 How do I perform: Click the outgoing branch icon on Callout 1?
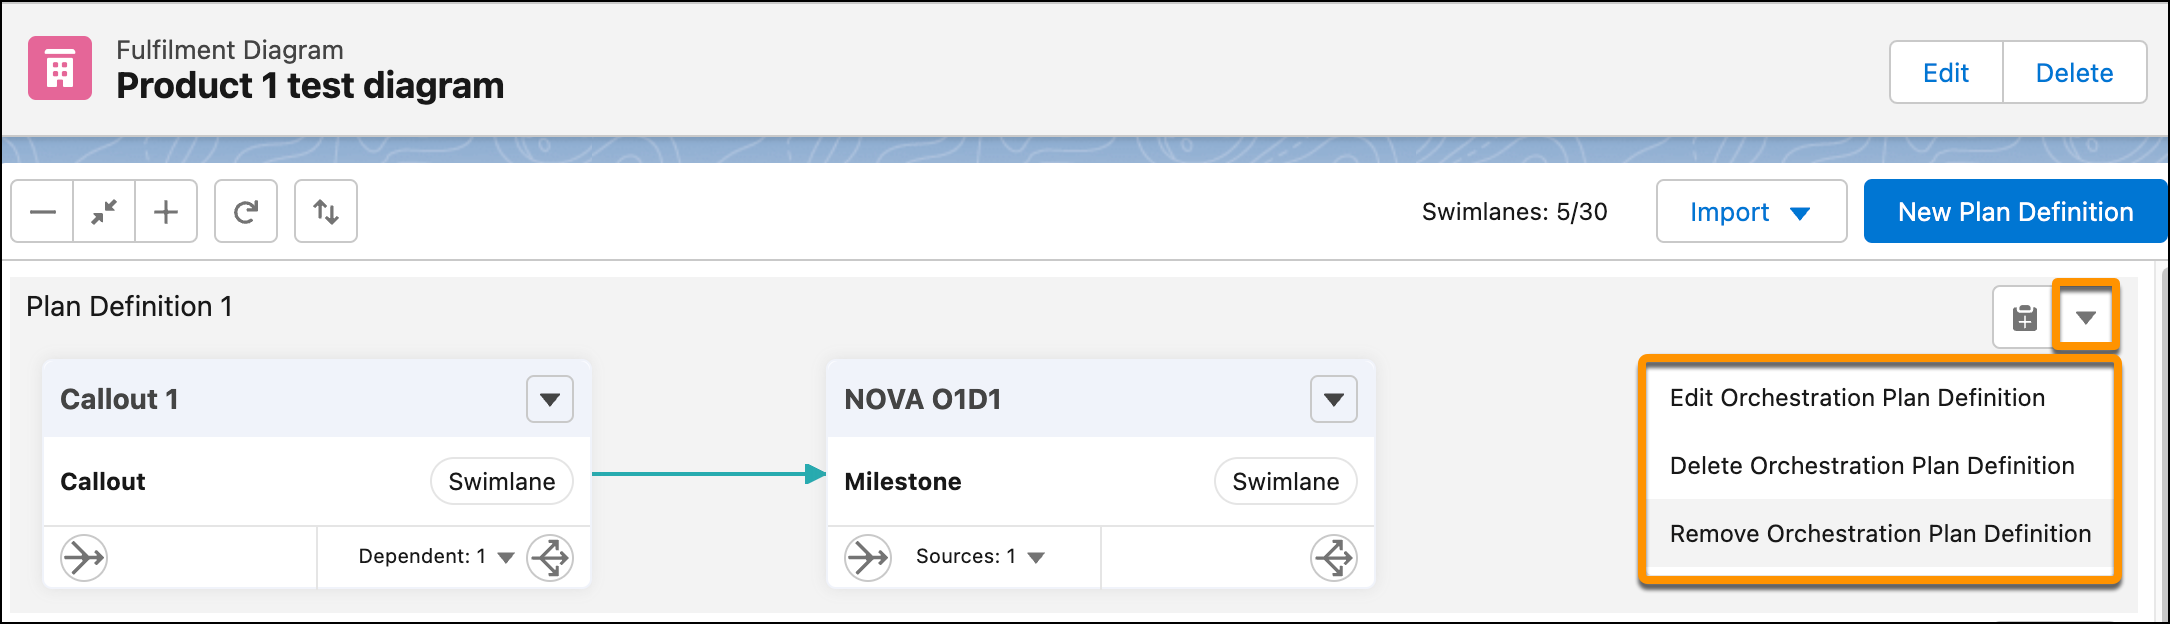tap(550, 557)
